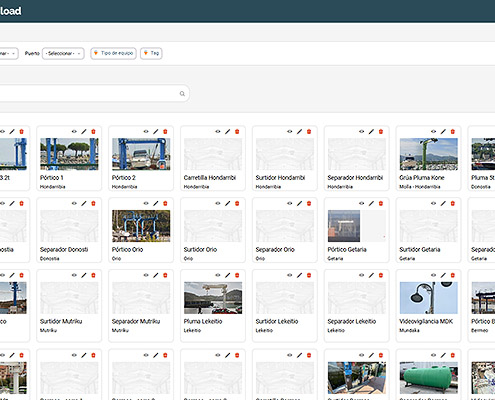
Task: Delete the Surtidor Orio card
Action: click(x=237, y=203)
